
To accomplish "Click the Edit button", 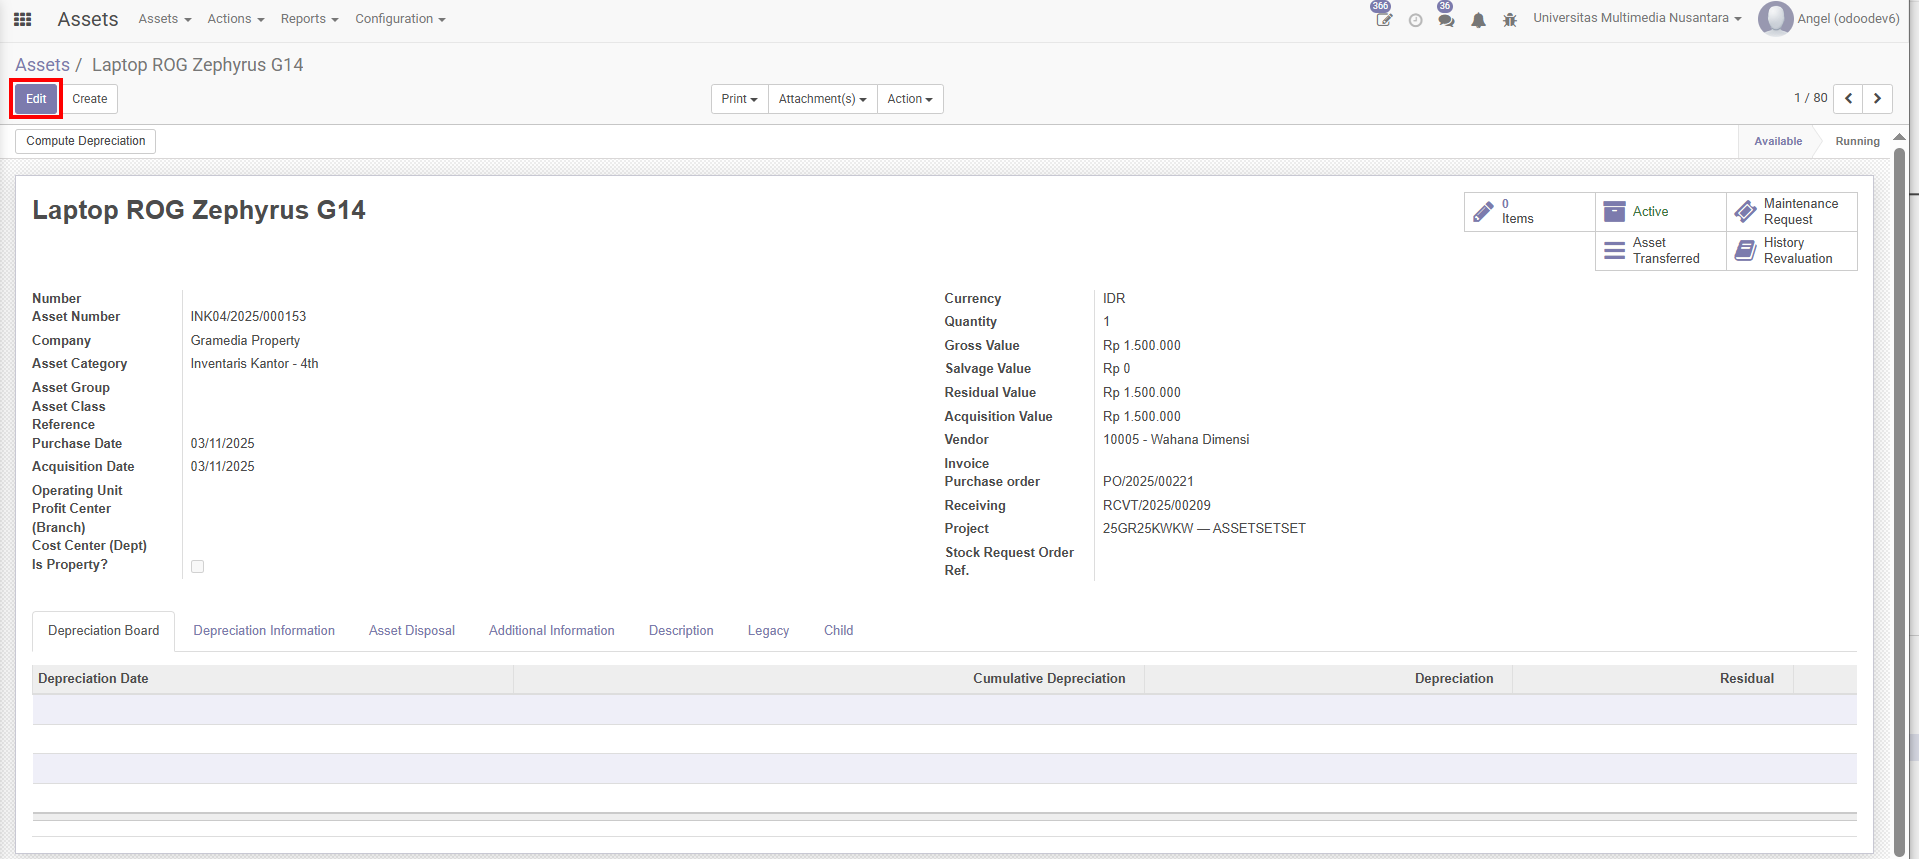I will 36,99.
